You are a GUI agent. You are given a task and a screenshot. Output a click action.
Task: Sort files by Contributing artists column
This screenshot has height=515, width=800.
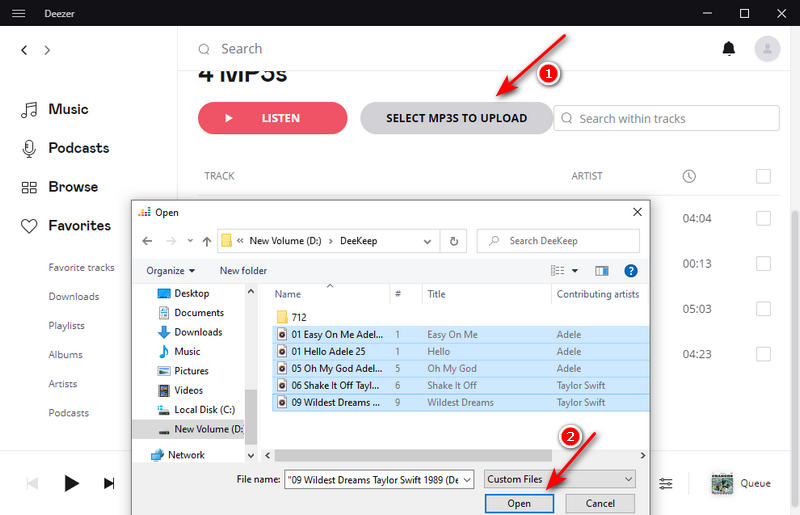pyautogui.click(x=598, y=294)
